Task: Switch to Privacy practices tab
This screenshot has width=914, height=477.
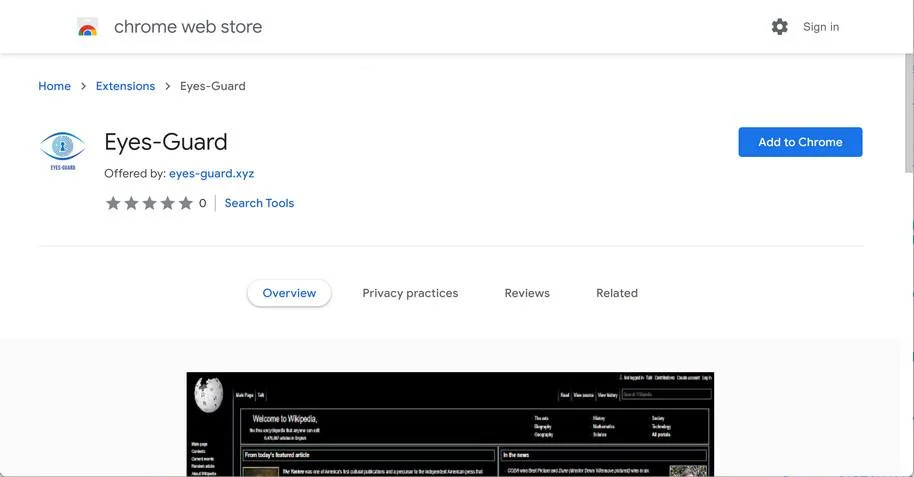Action: pos(410,293)
